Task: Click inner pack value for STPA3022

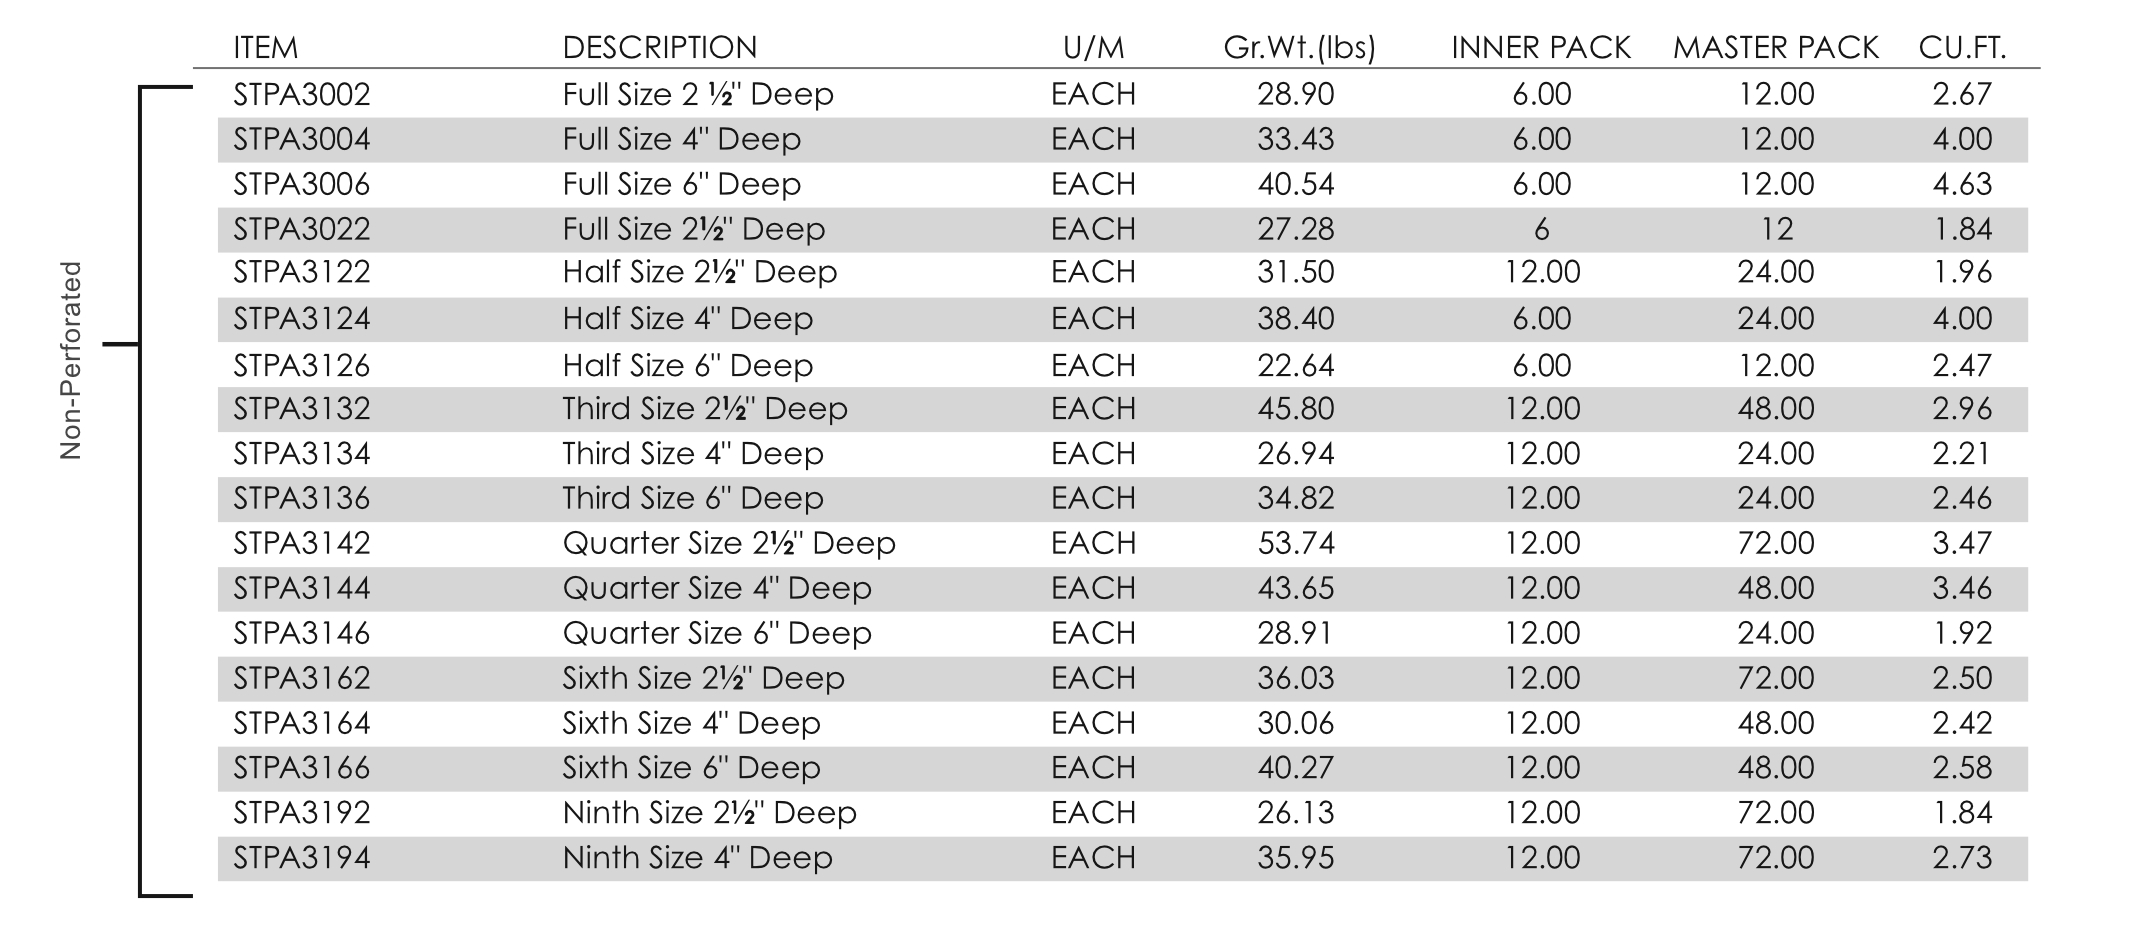Action: (1541, 229)
